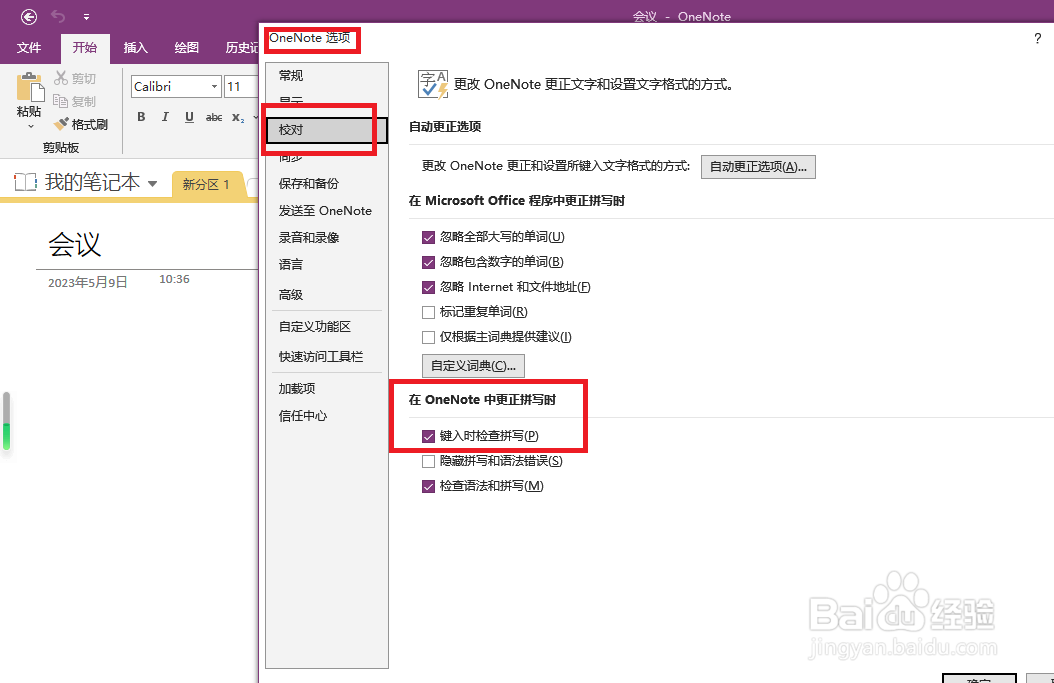This screenshot has width=1054, height=683.
Task: Enable 隐藏拼写和语法错误 checkbox
Action: pos(428,461)
